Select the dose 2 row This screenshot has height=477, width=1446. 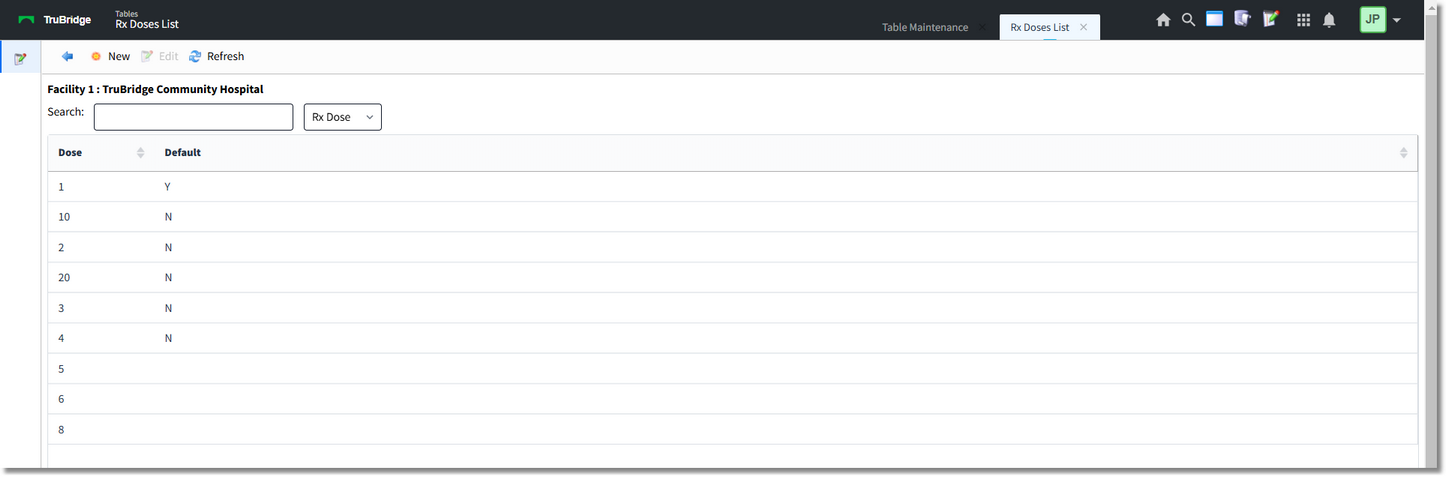[x=732, y=247]
